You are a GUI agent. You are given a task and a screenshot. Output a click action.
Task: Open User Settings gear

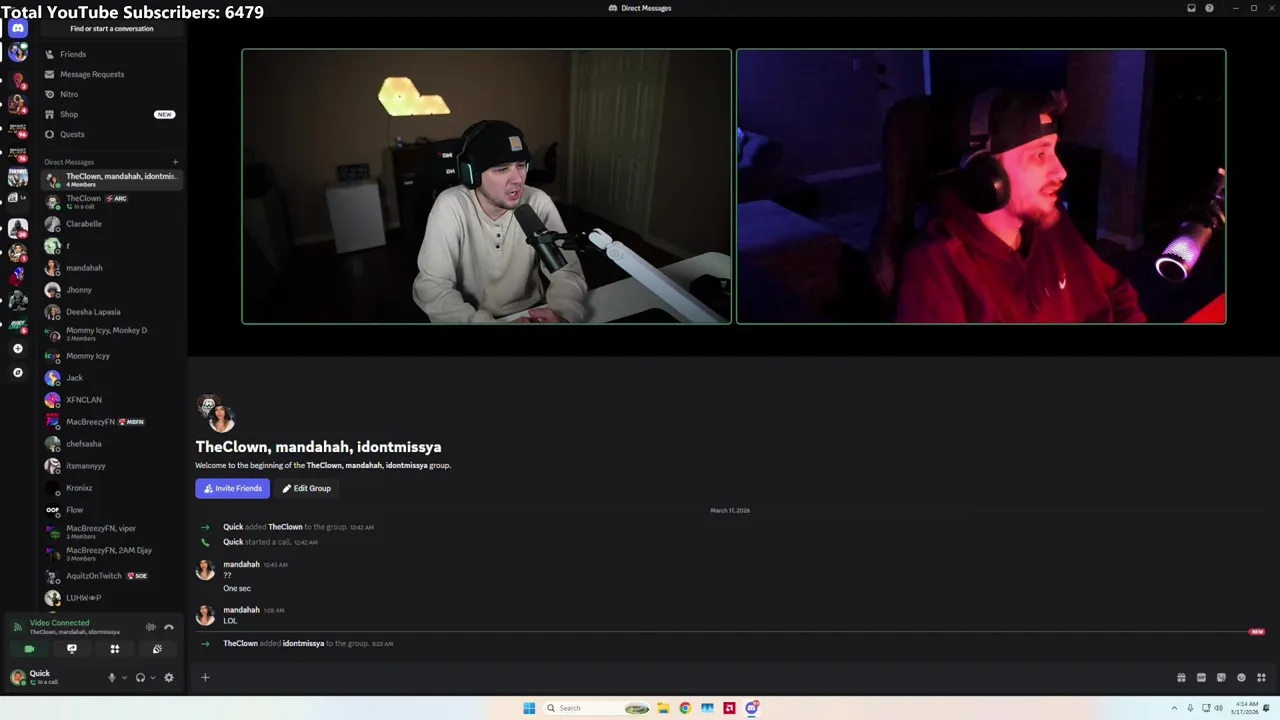click(169, 677)
